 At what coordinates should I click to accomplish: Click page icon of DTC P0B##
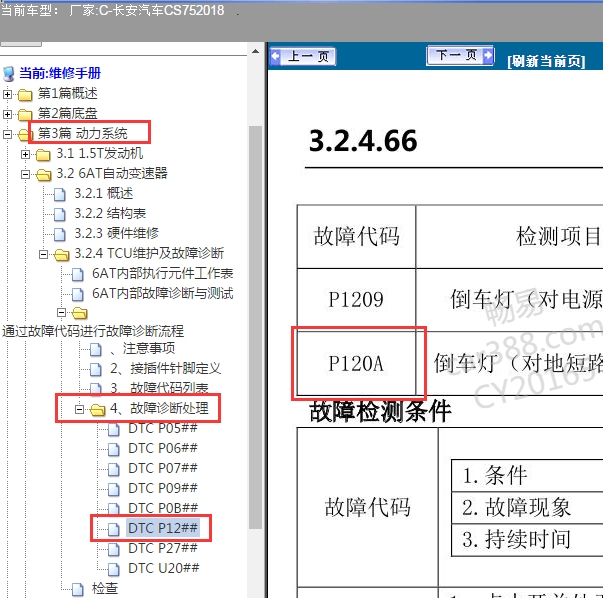point(114,509)
